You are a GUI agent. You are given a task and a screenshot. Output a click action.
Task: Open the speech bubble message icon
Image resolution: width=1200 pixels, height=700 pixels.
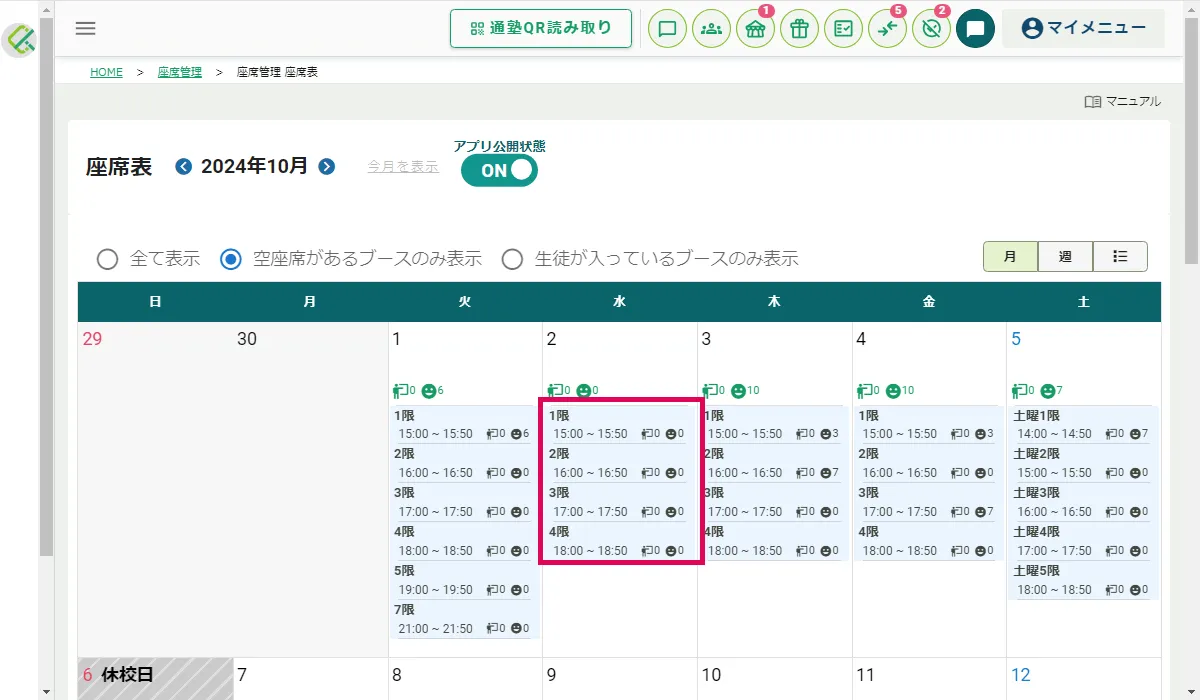coord(668,29)
